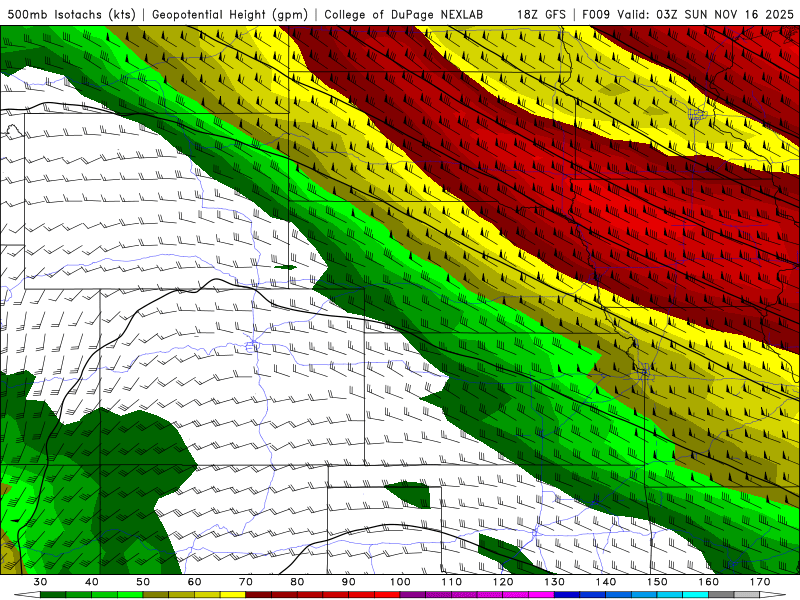Click the legend label '30'
This screenshot has height=600, width=800.
[40, 582]
